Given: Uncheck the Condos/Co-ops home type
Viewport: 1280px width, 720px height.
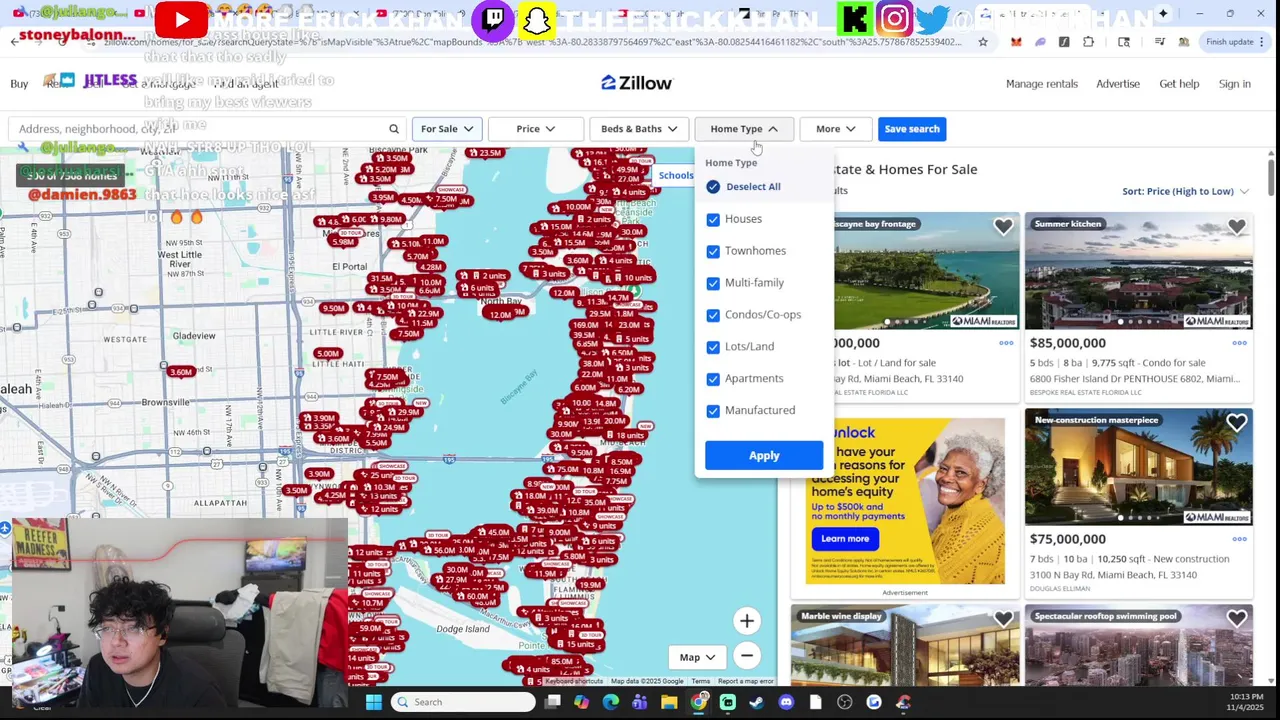Looking at the screenshot, I should click(713, 315).
